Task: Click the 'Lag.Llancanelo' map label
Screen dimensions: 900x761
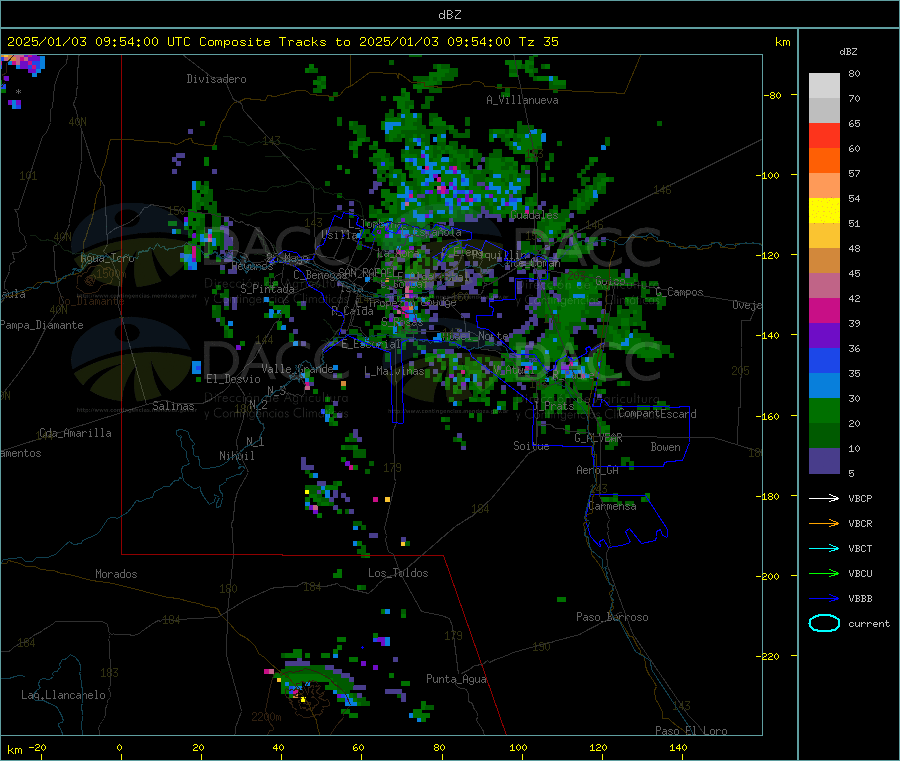Action: point(63,695)
